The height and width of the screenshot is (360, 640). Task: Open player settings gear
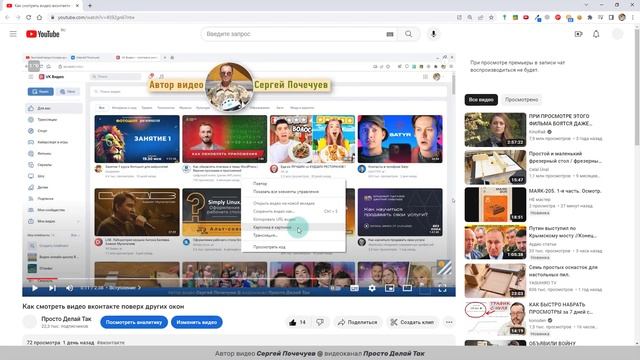[372, 288]
